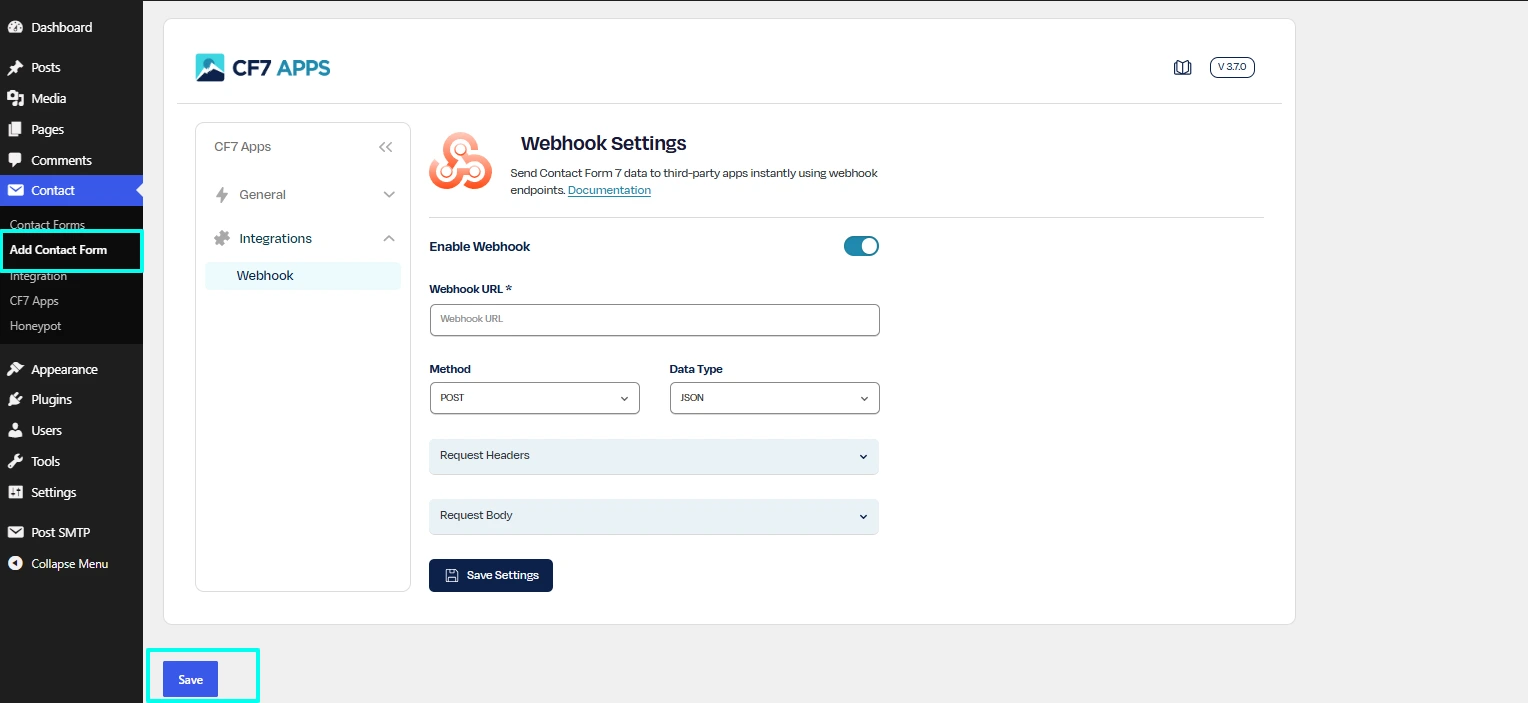Open the documentation book icon
Viewport: 1528px width, 703px height.
(x=1182, y=68)
